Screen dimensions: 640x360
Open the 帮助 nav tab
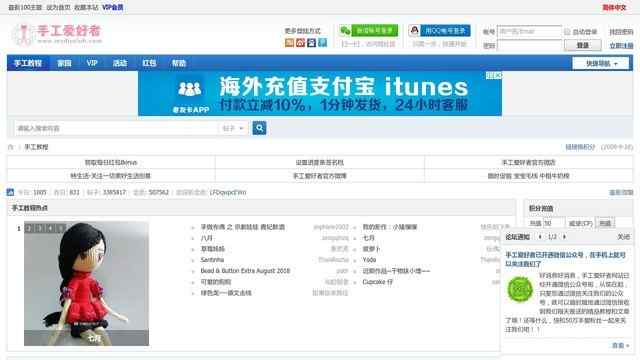(179, 63)
